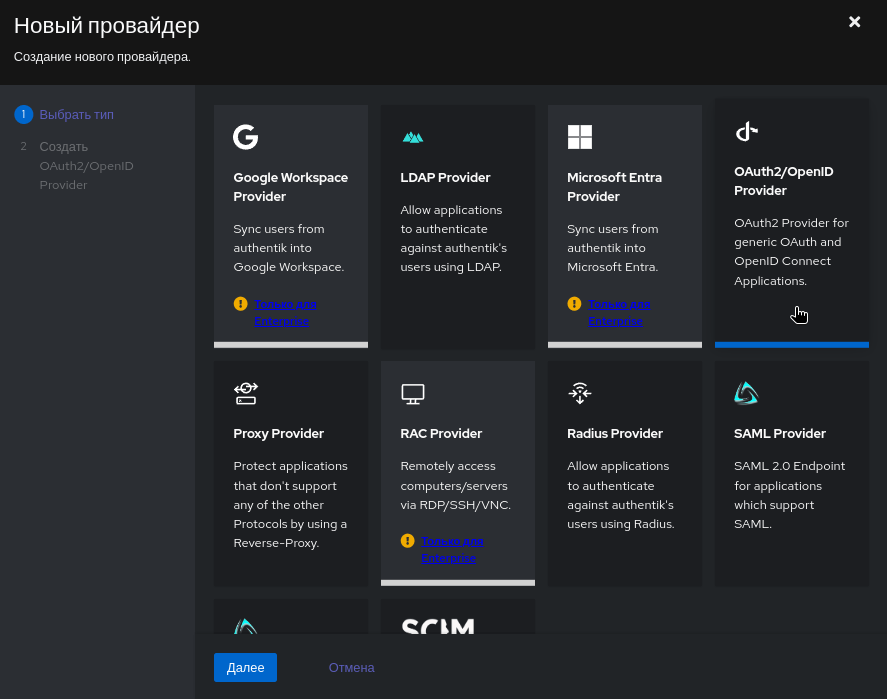Click the Proxy Provider icon

pyautogui.click(x=246, y=393)
